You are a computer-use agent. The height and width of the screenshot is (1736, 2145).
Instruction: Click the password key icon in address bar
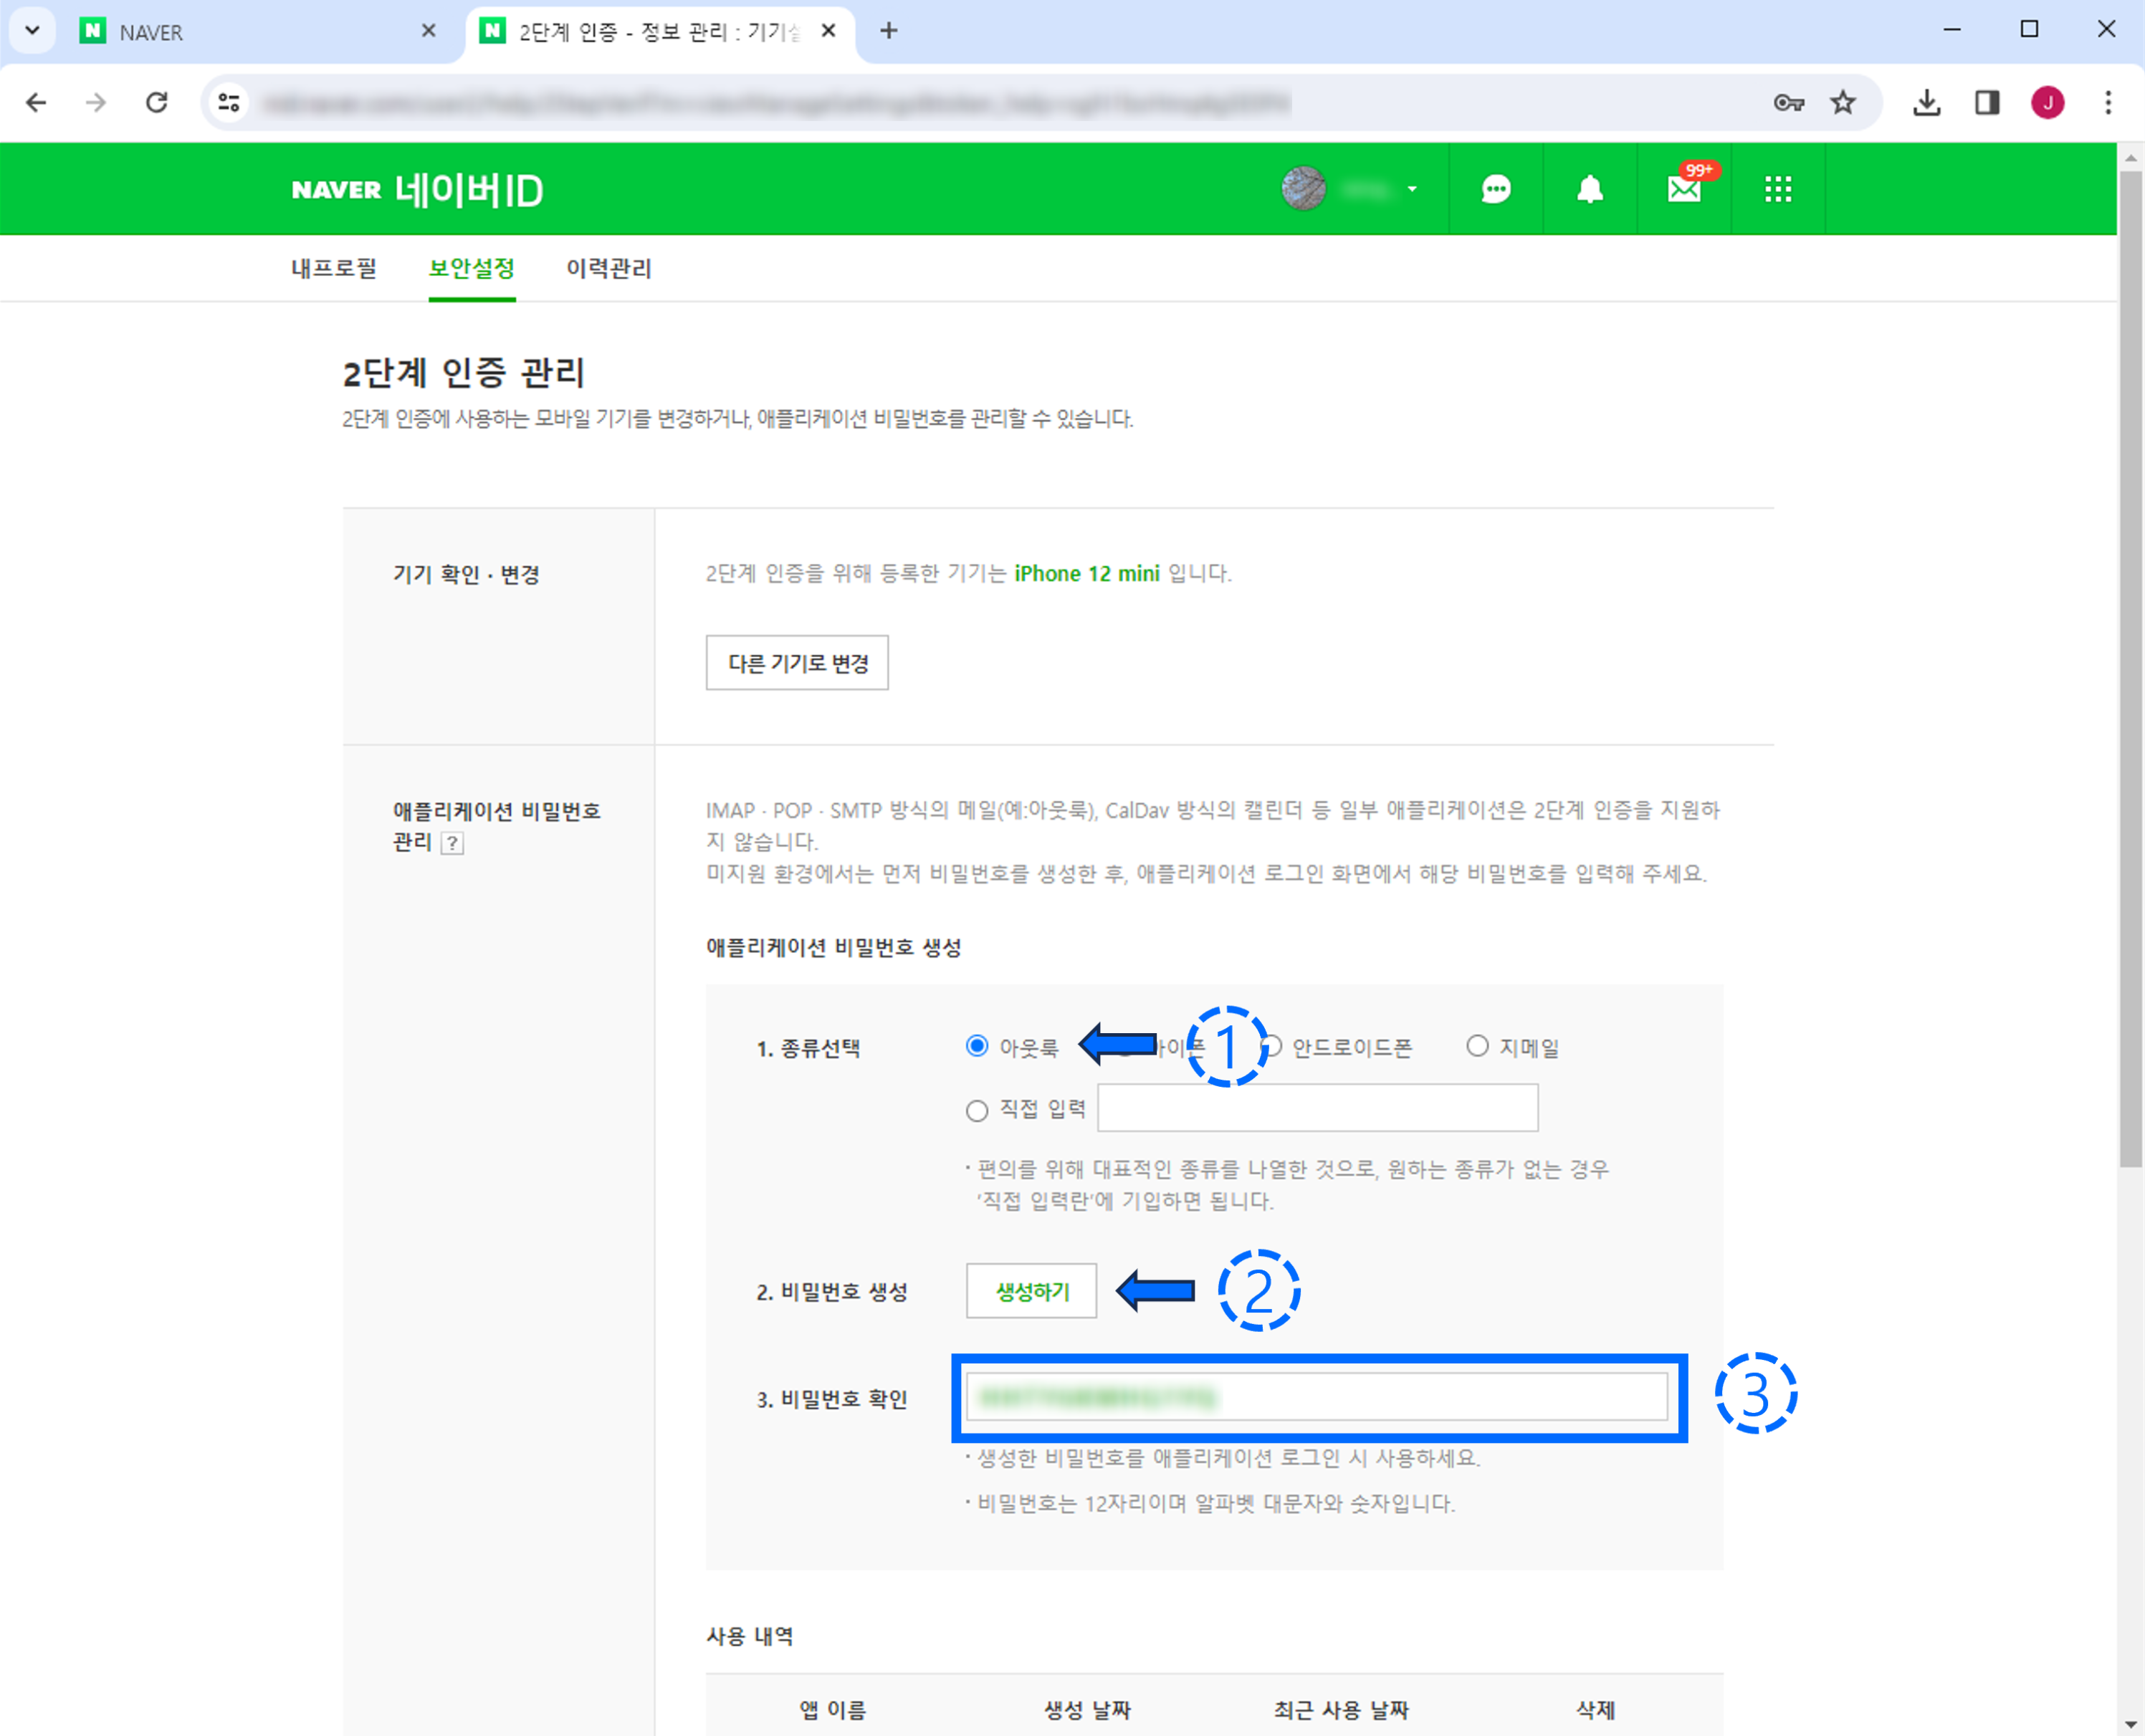click(1788, 102)
